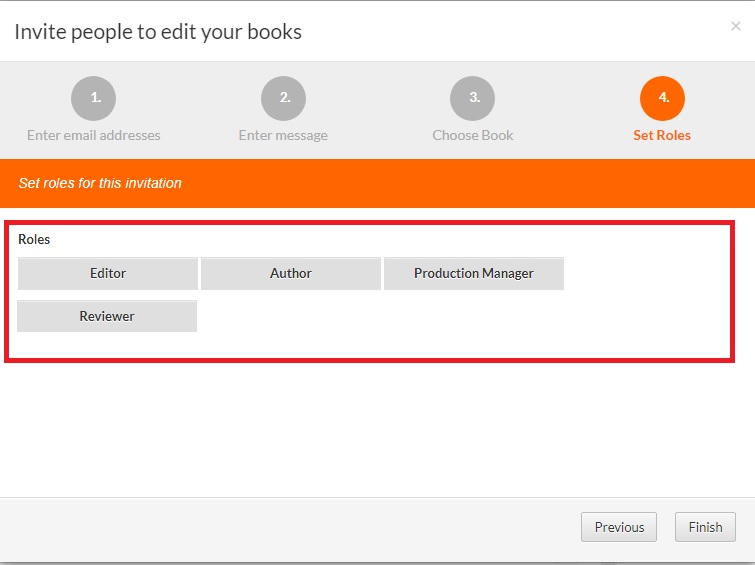
Task: Click the step 3 circle
Action: tap(473, 98)
